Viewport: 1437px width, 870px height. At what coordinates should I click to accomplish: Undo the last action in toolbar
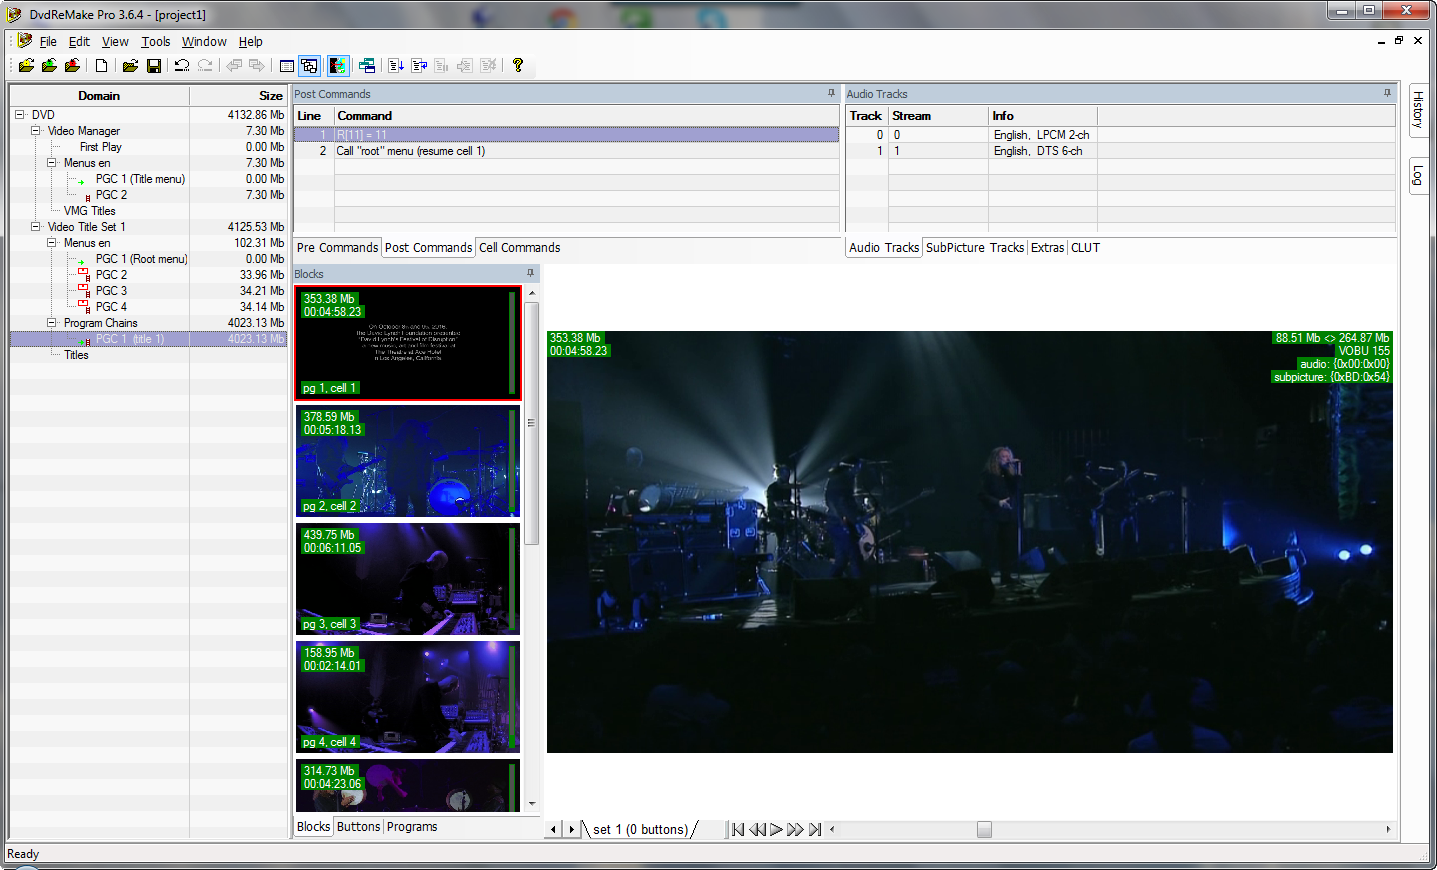click(181, 66)
